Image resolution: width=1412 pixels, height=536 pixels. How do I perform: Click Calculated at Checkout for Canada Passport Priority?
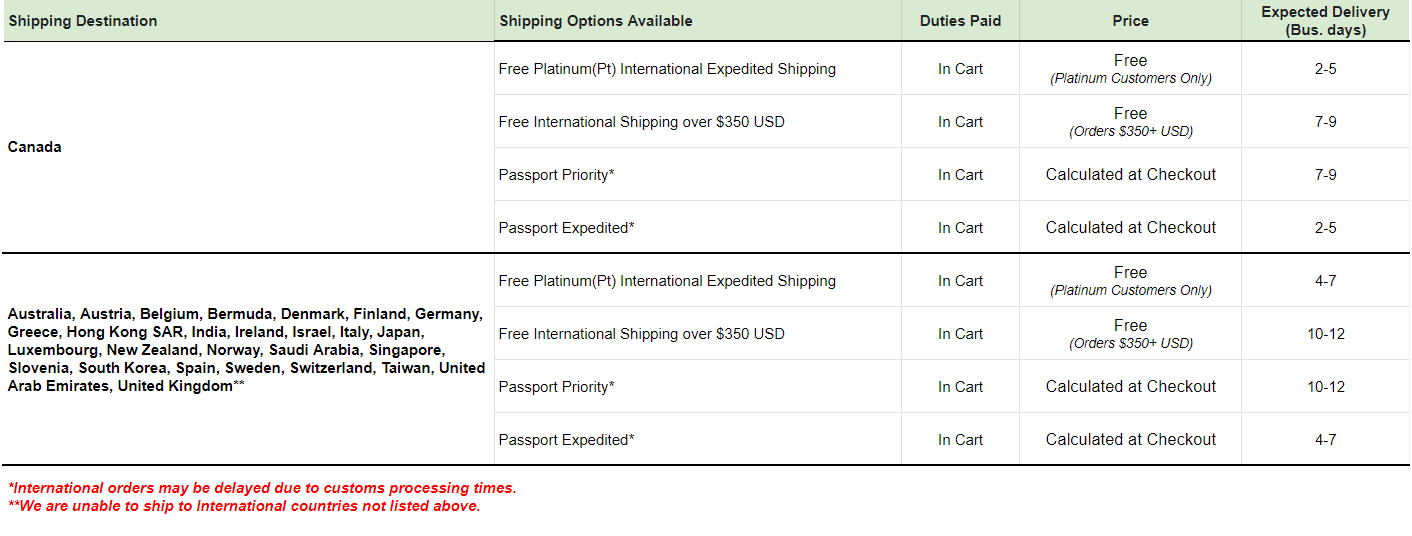point(1130,175)
